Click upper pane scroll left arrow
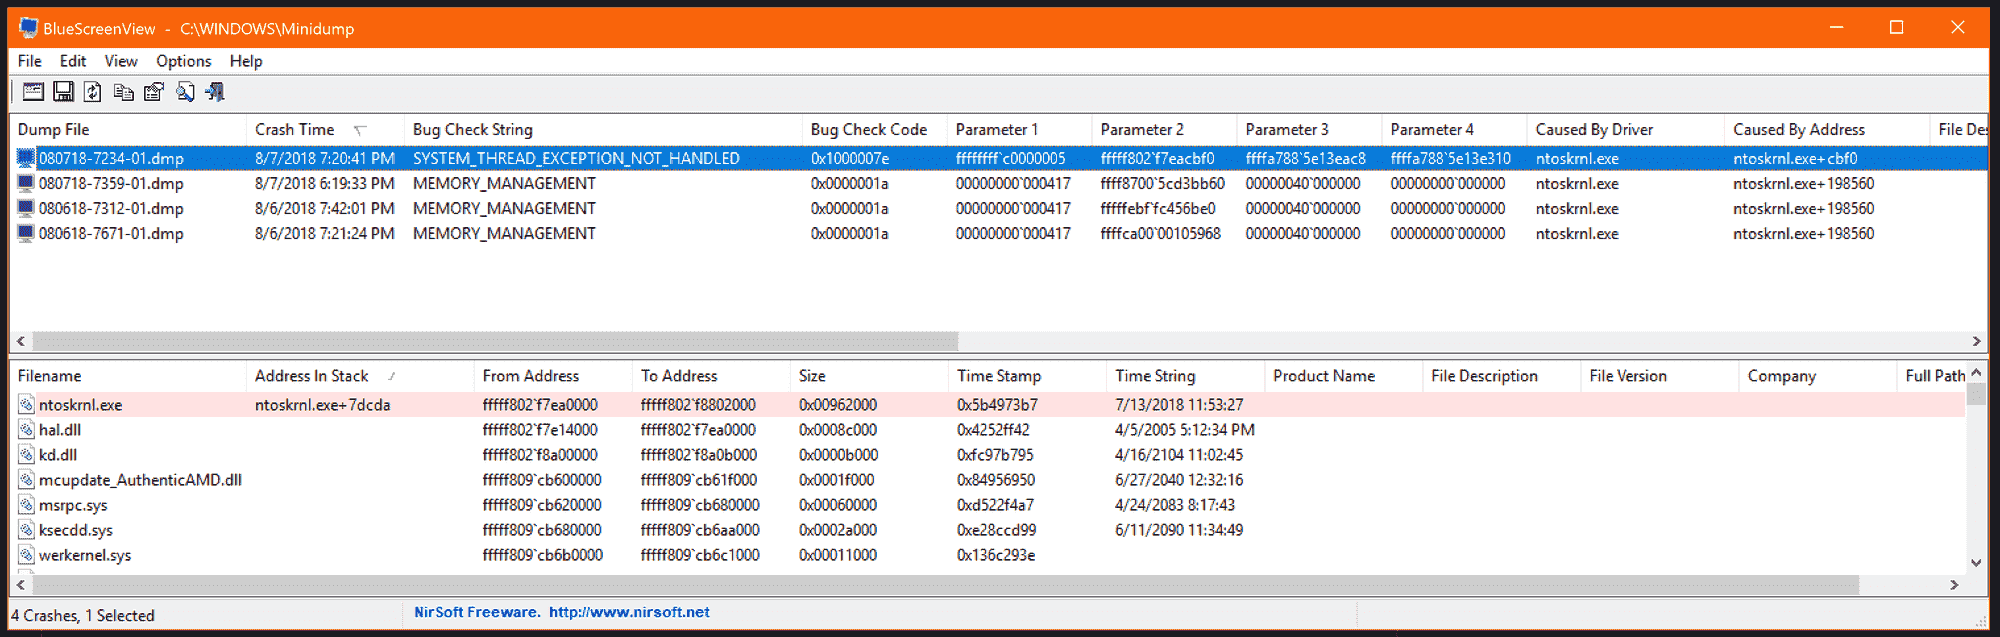The image size is (2000, 637). point(20,341)
